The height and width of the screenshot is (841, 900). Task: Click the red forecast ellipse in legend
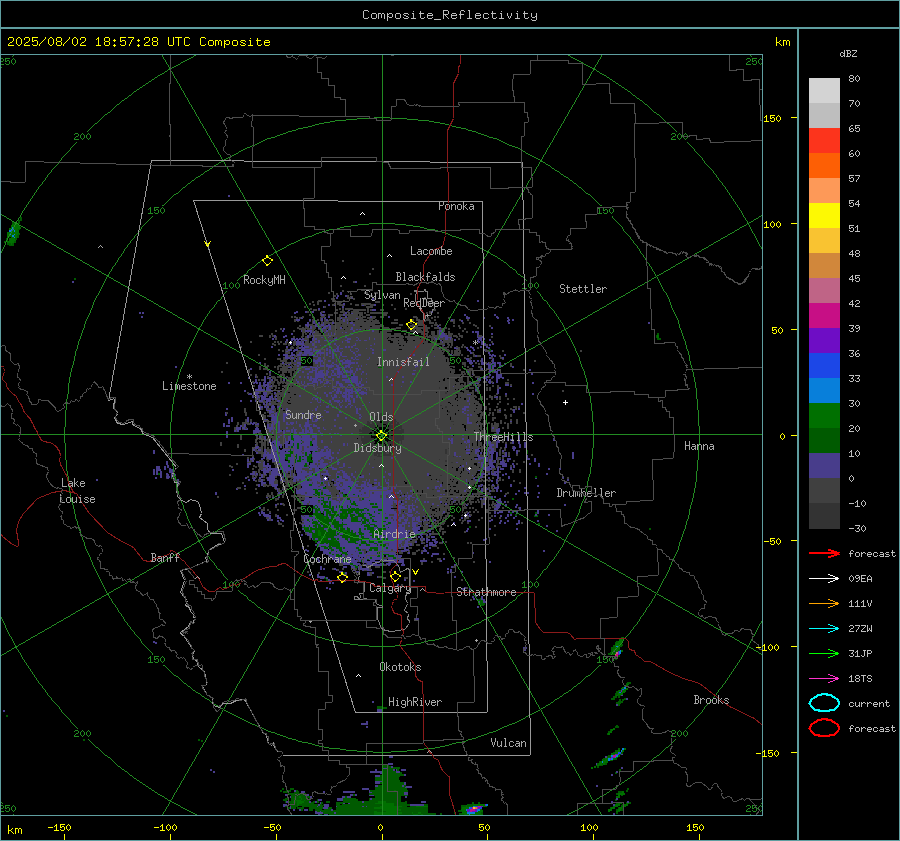point(824,728)
